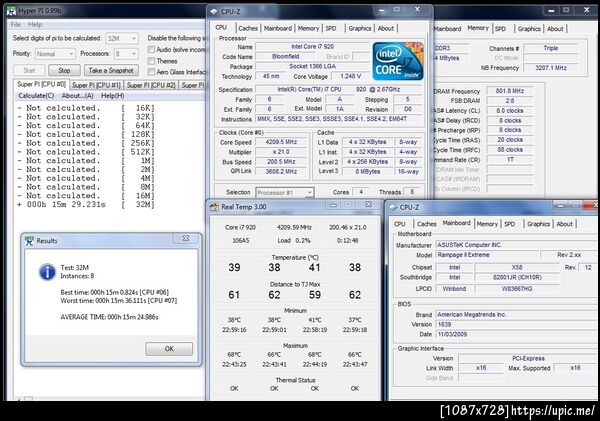This screenshot has height=421, width=600.
Task: Click the Real Temp title bar icon
Action: click(214, 207)
